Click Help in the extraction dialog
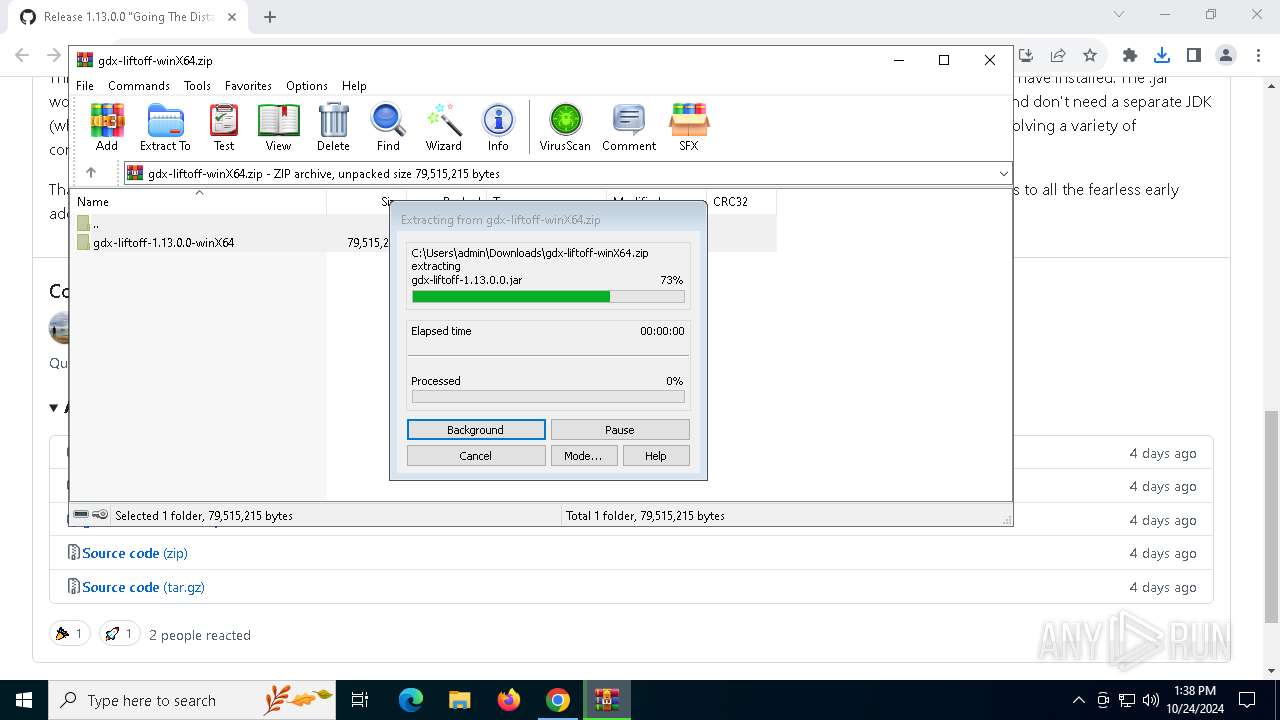The width and height of the screenshot is (1280, 720). tap(656, 455)
